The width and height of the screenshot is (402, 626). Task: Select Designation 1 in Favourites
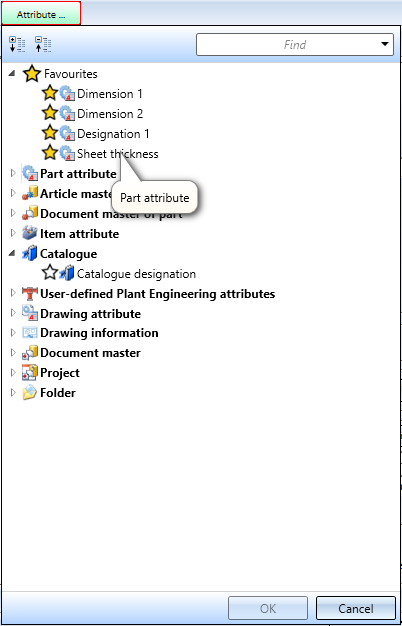113,134
